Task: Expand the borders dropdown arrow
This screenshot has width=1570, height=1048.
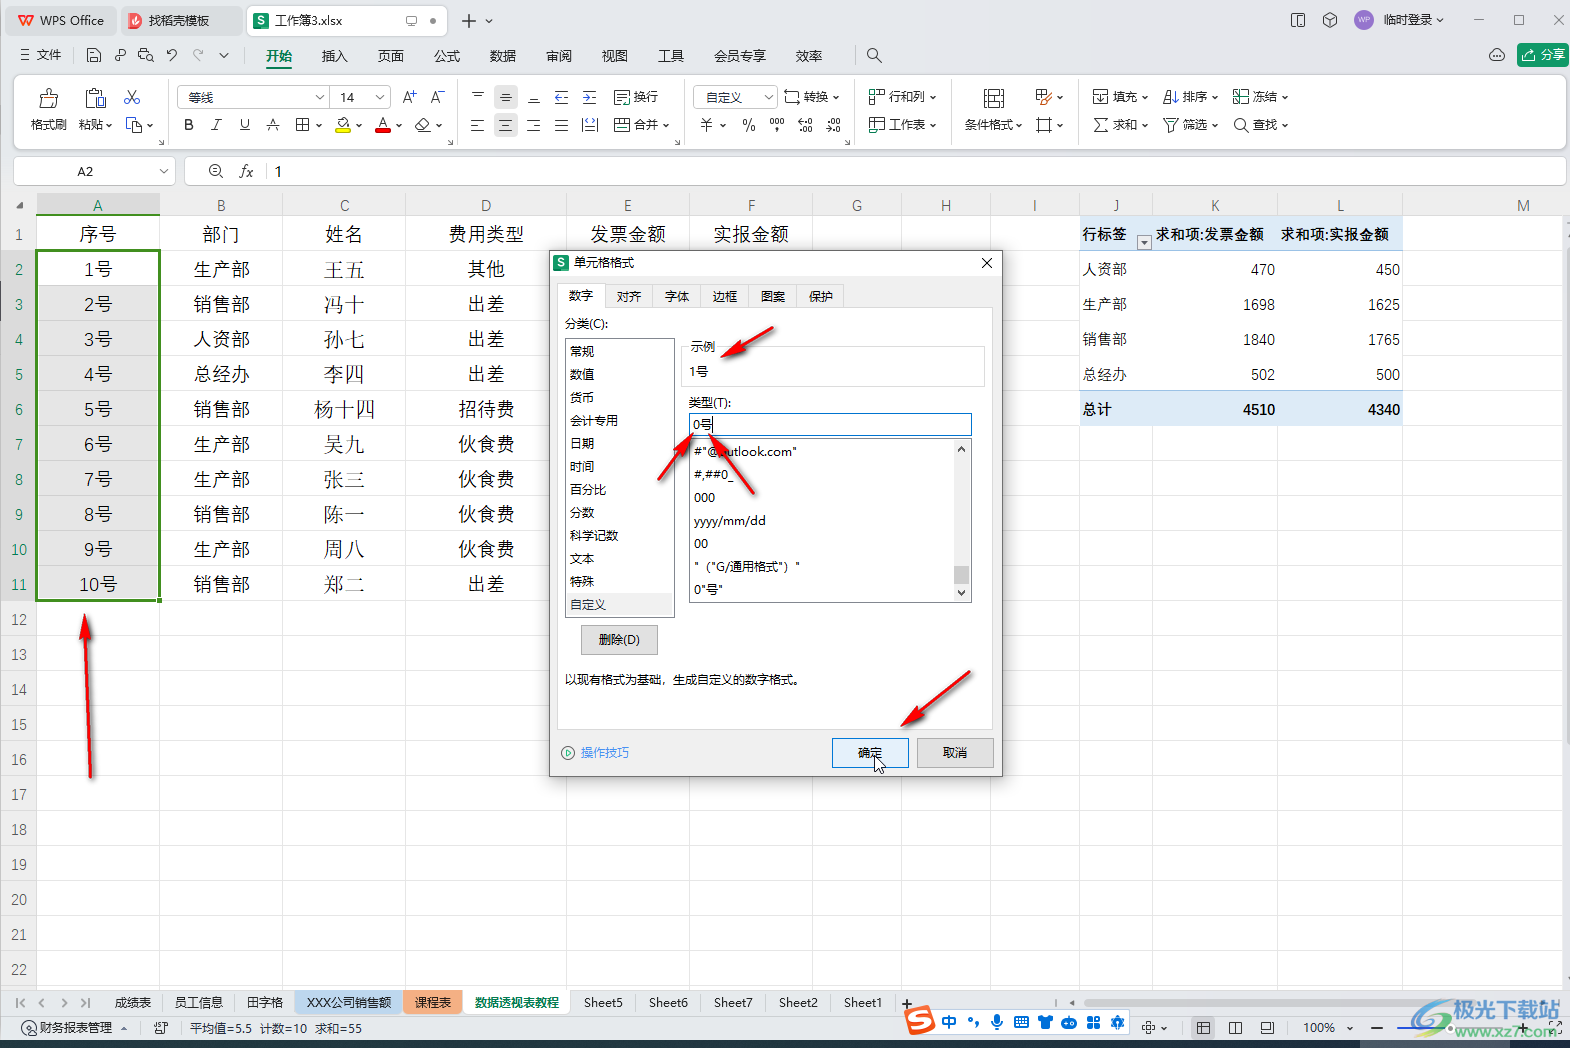Action: click(x=319, y=125)
